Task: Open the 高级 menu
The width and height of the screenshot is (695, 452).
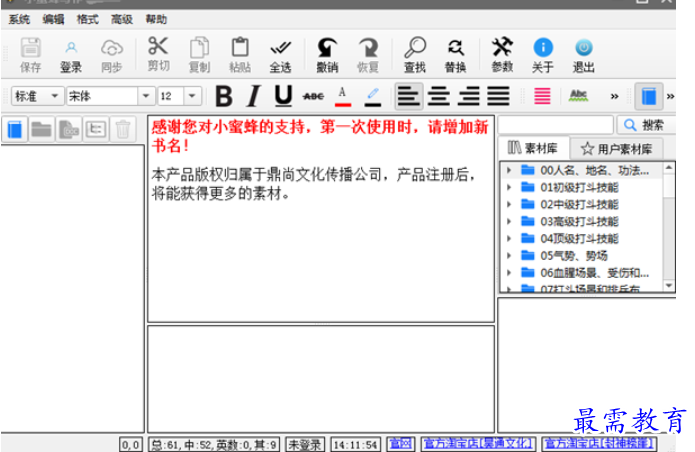Action: tap(121, 19)
